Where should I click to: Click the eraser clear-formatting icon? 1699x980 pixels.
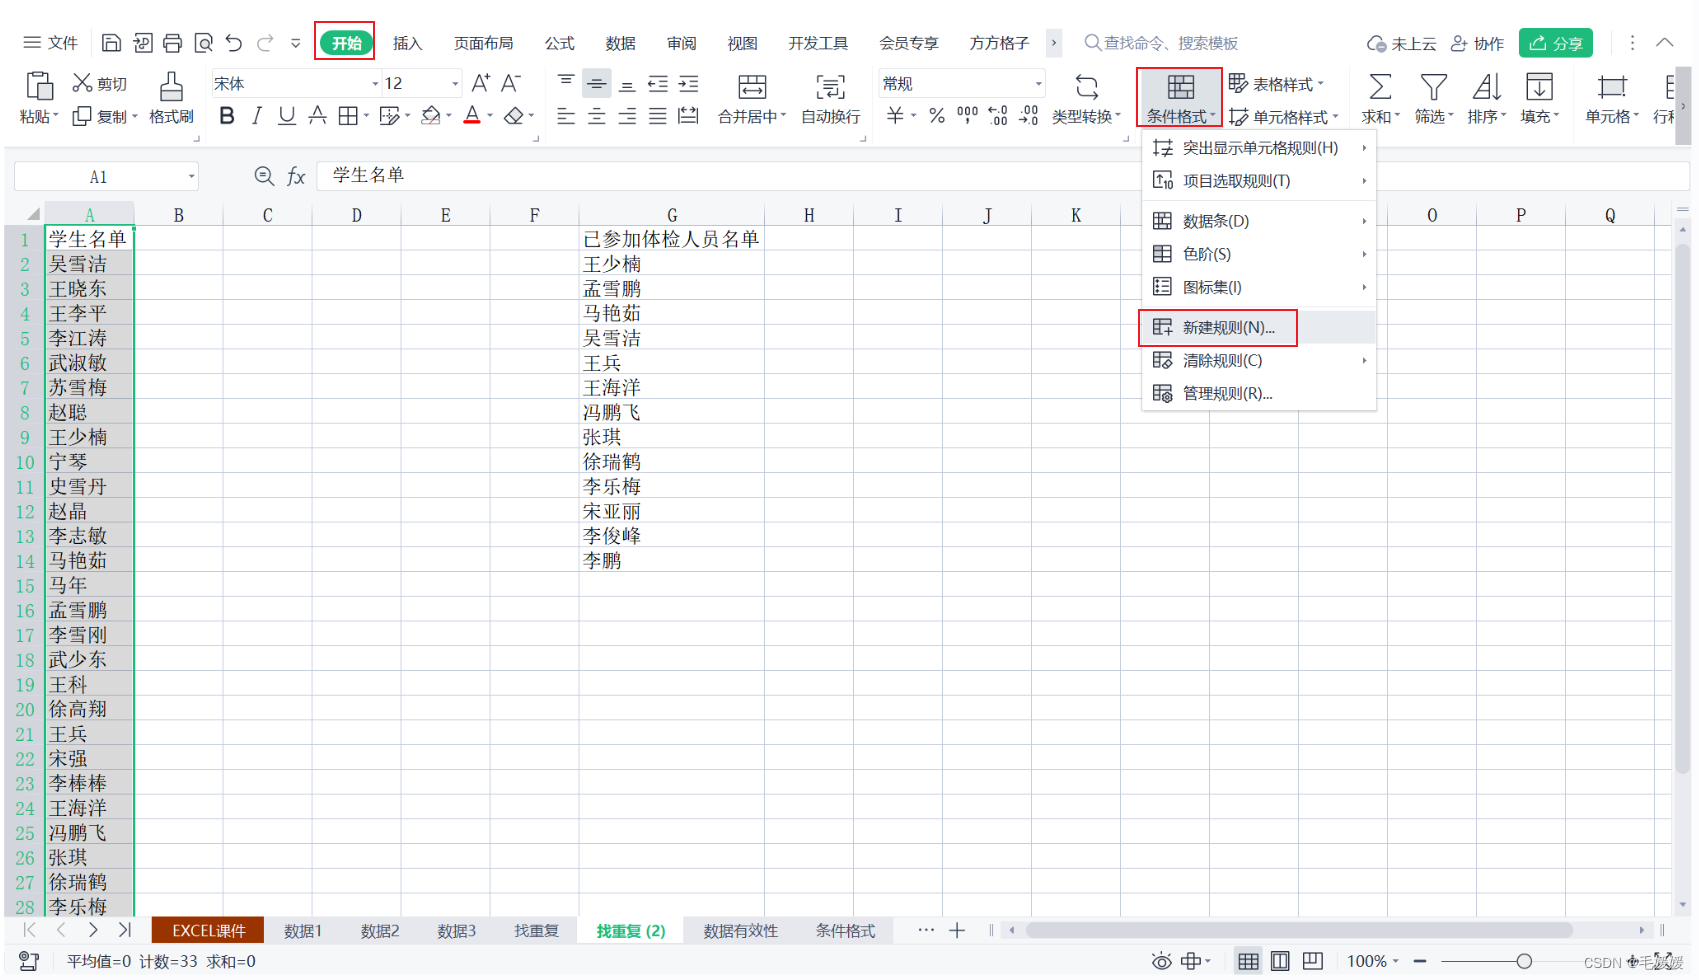coord(514,116)
